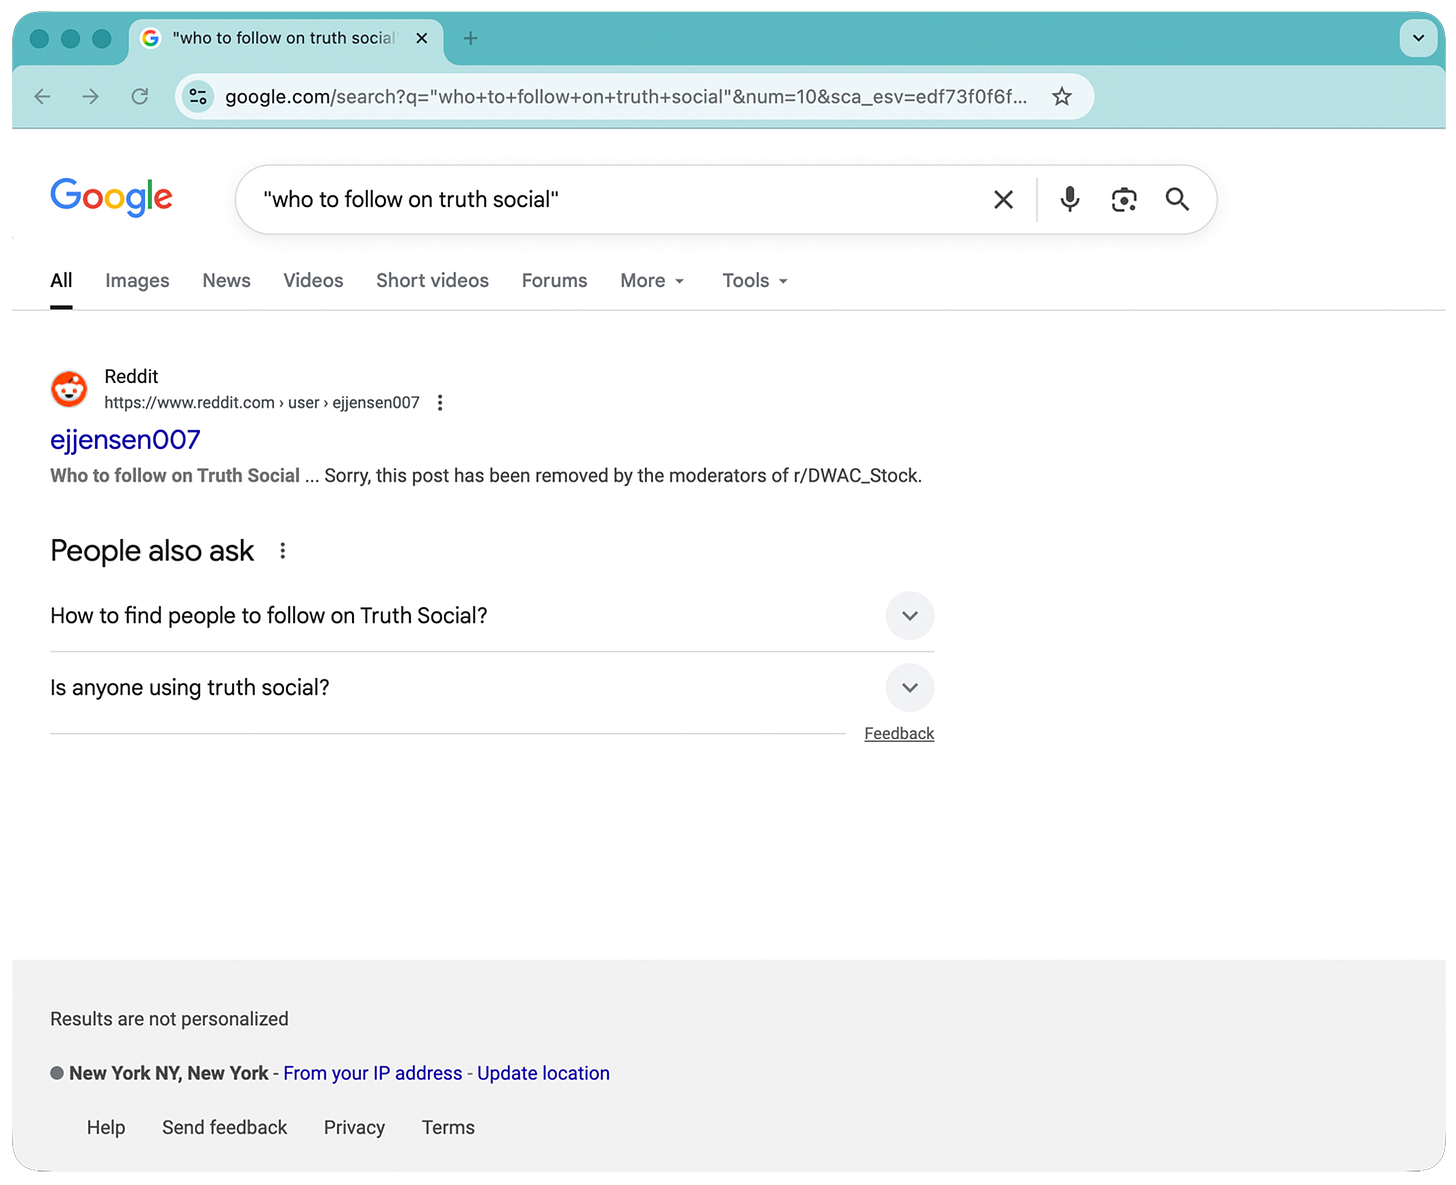This screenshot has height=1185, width=1456.
Task: Click the Update location link
Action: point(543,1073)
